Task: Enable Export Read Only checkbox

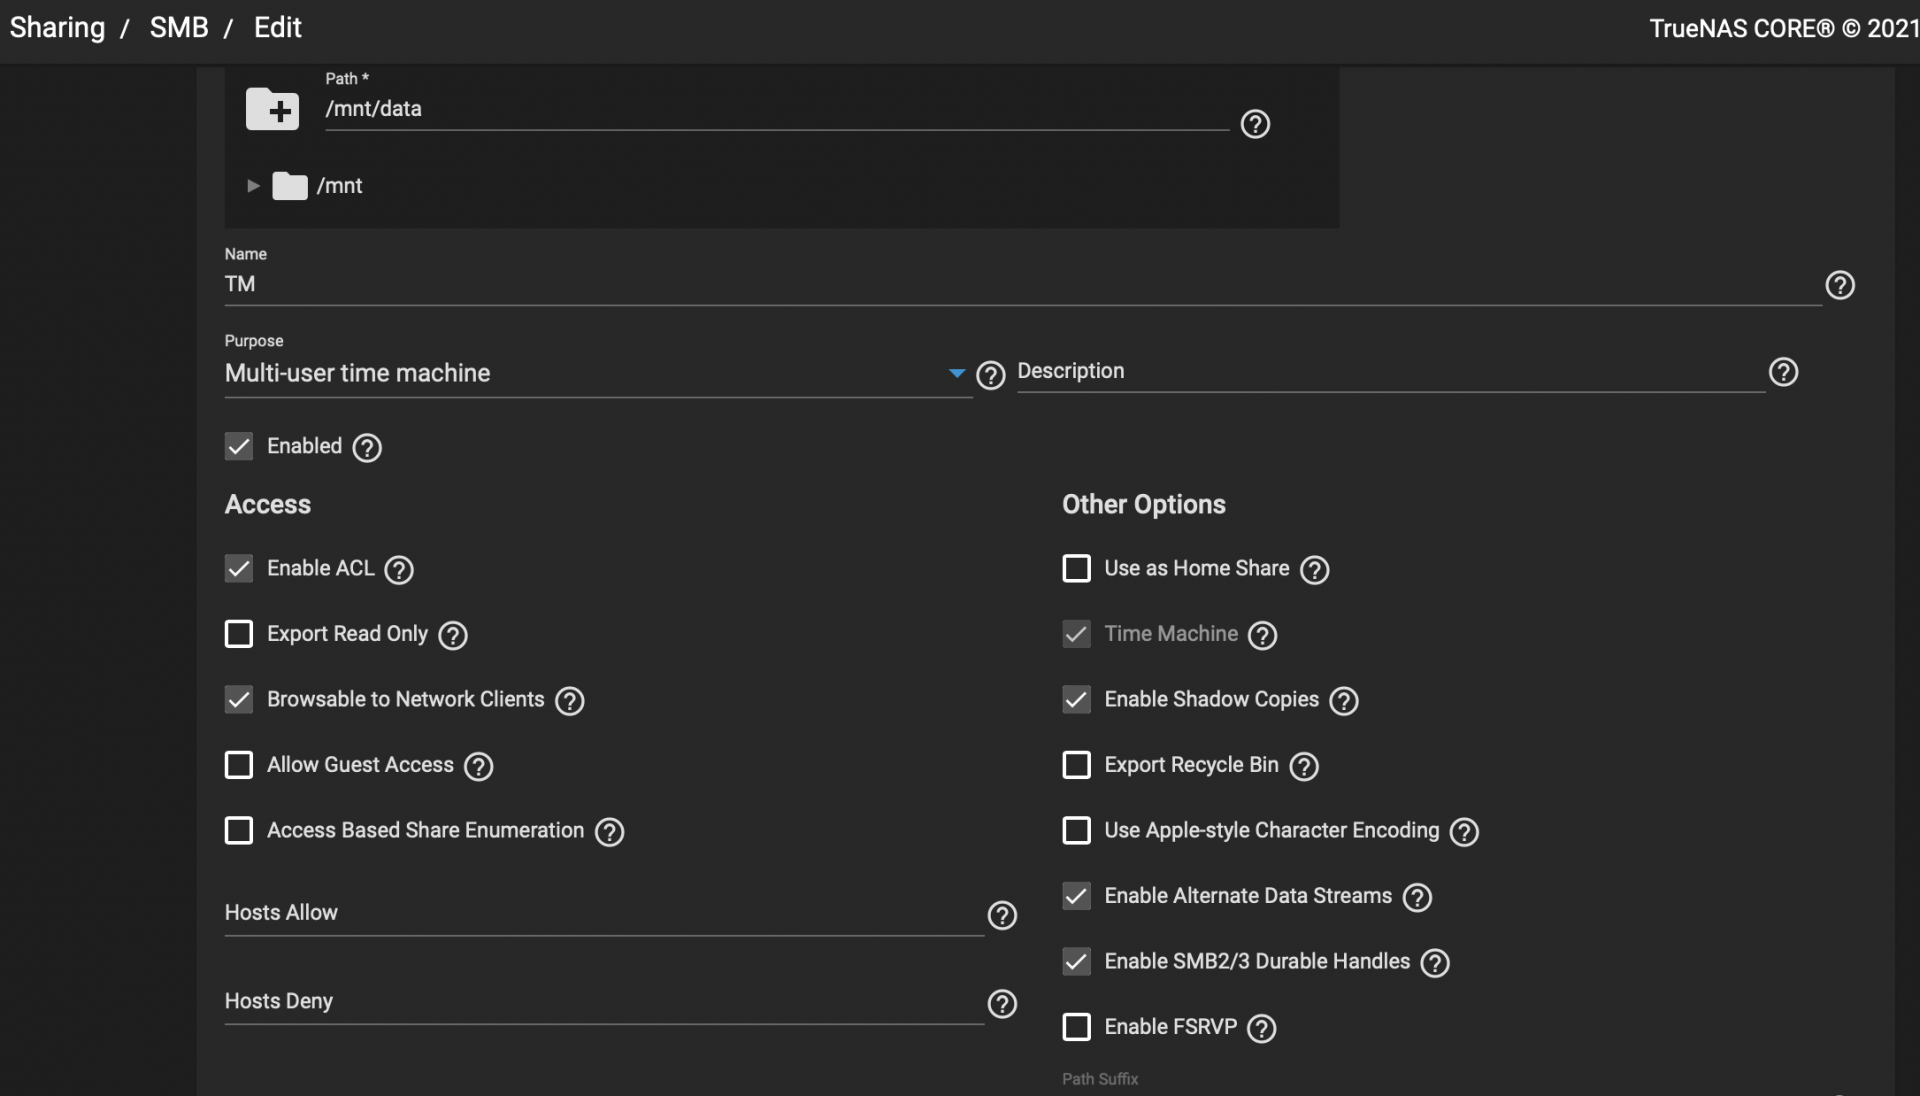Action: pos(239,634)
